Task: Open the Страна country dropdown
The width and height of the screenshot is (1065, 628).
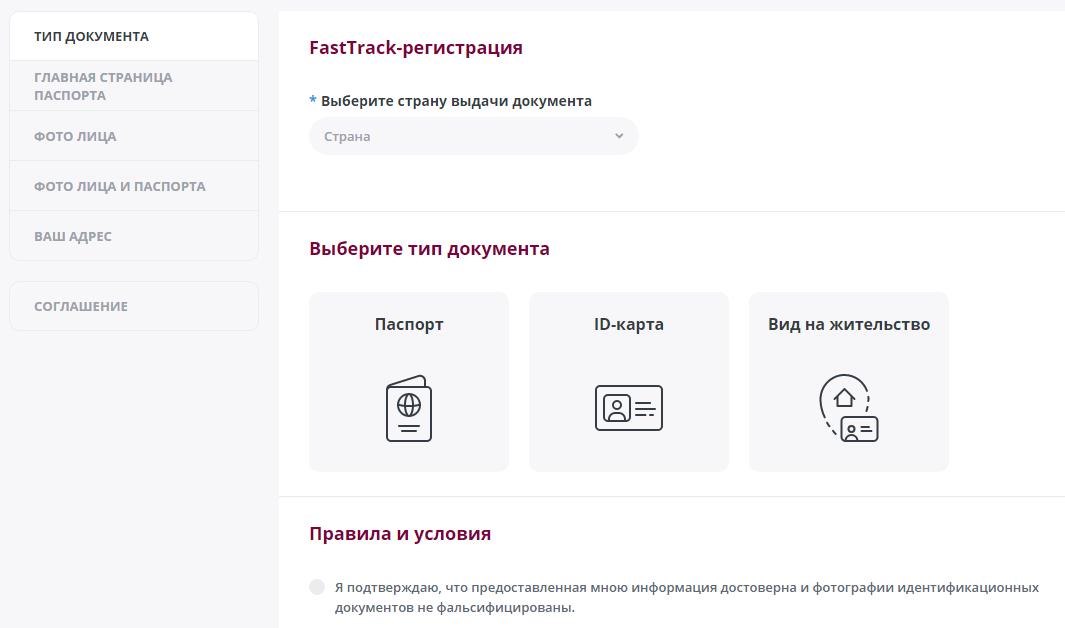Action: point(473,136)
